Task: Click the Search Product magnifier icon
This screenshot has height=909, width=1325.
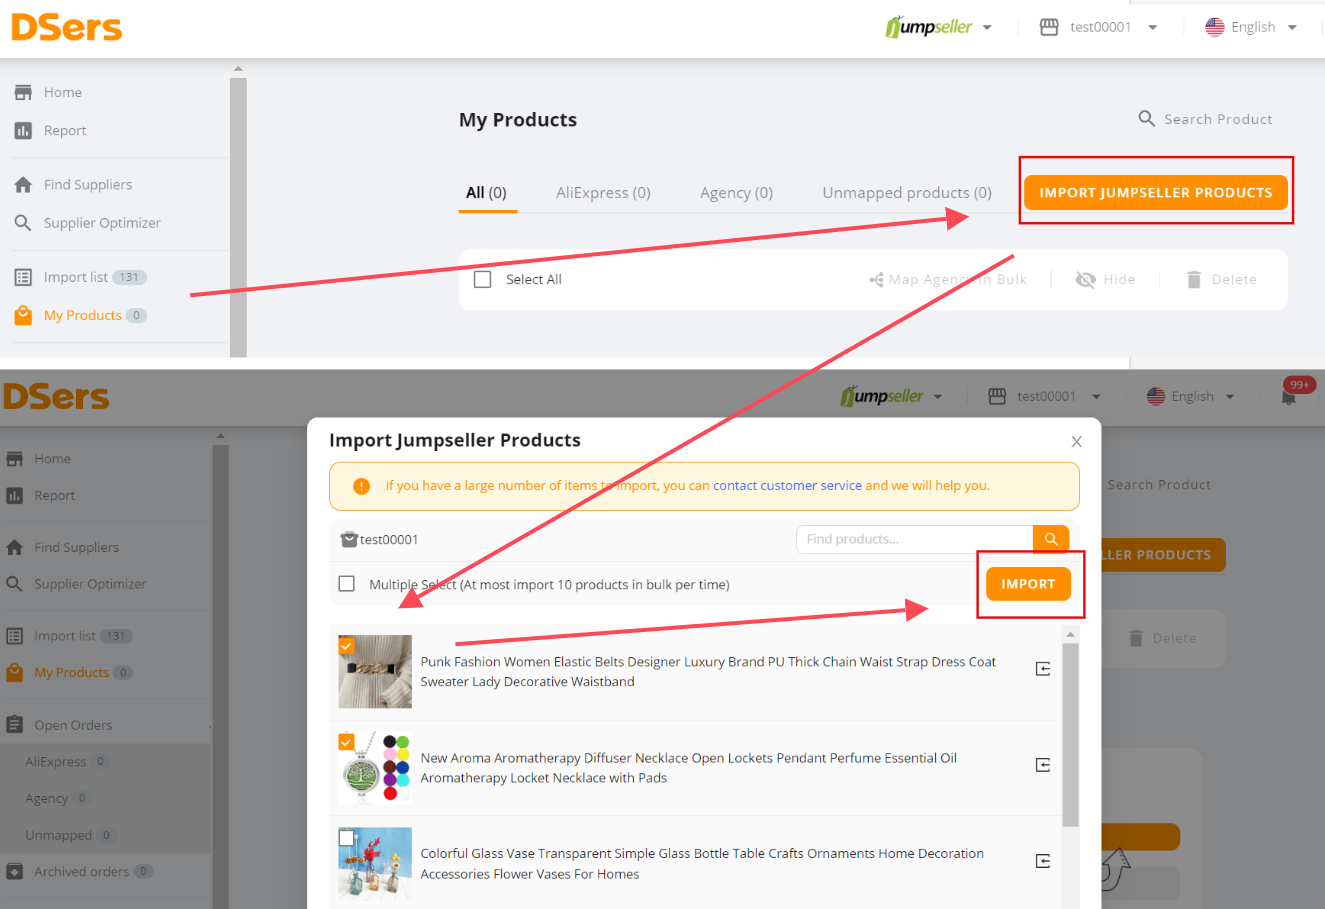Action: [1147, 118]
